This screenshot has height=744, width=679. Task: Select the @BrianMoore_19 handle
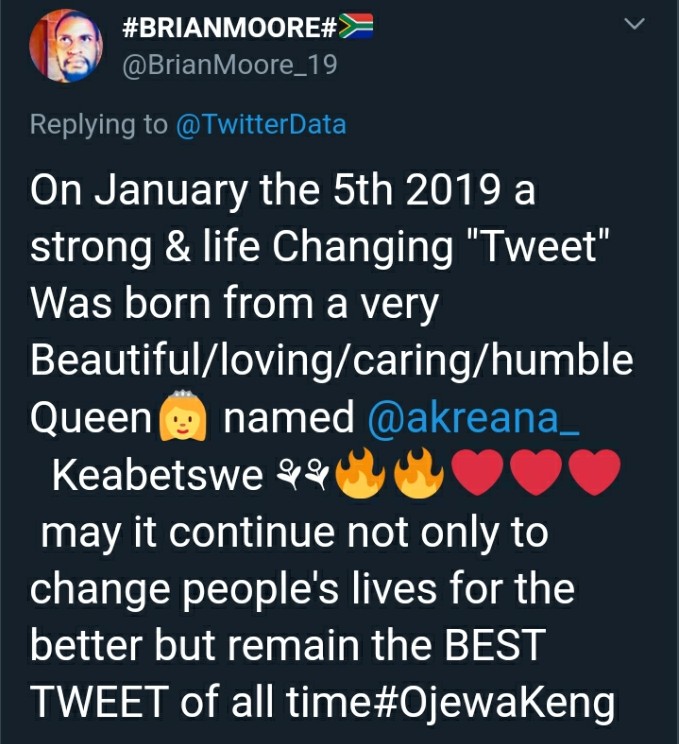pos(230,65)
